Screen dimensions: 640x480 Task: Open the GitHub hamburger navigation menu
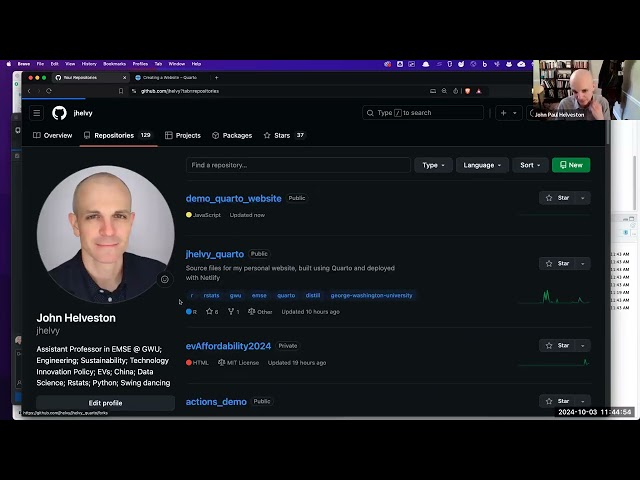click(x=36, y=113)
